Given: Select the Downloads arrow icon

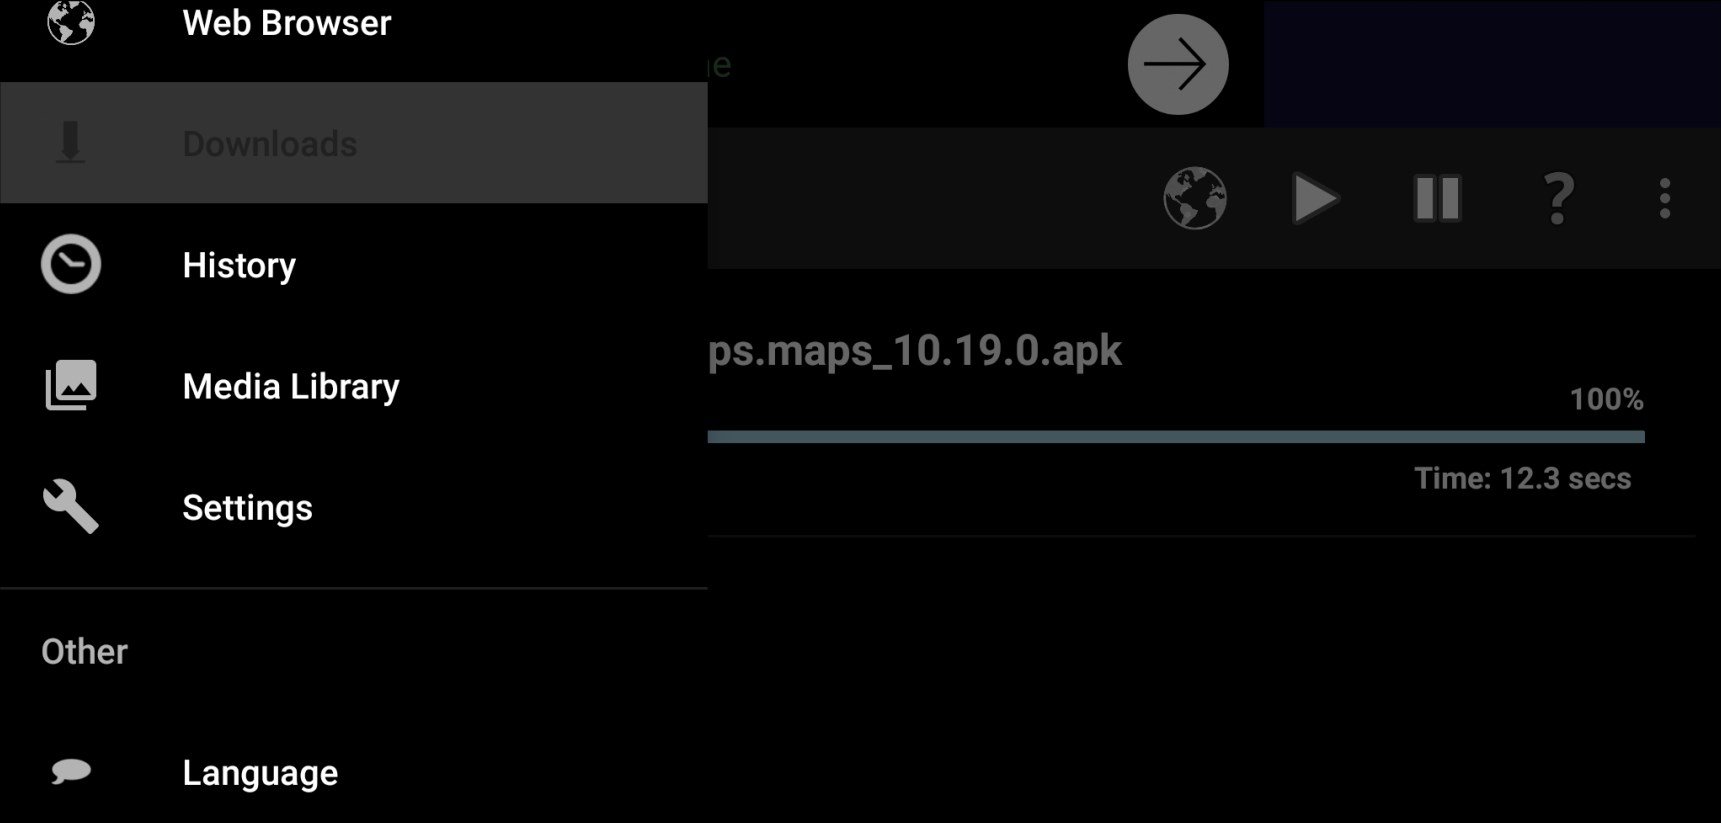Looking at the screenshot, I should click(70, 142).
